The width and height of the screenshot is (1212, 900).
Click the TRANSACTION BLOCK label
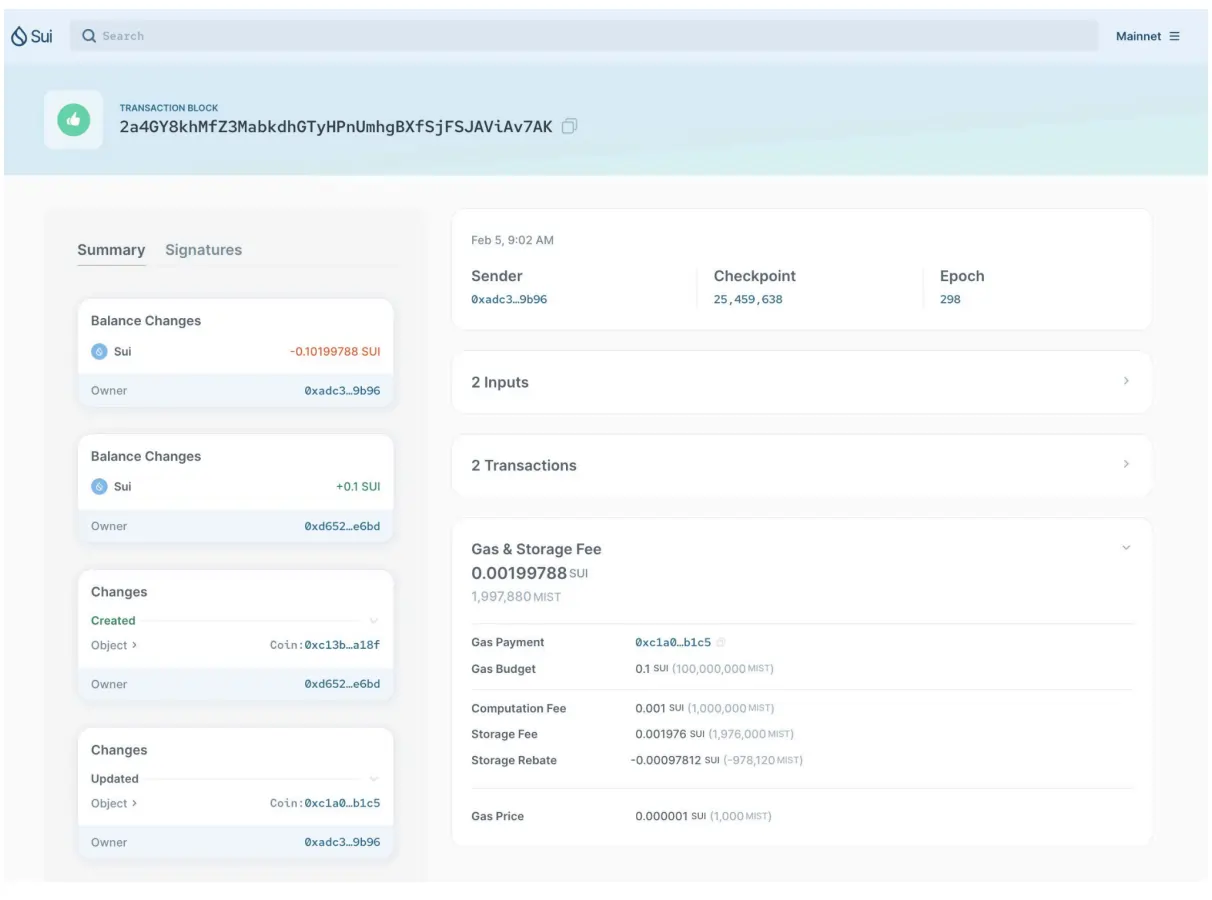click(169, 108)
